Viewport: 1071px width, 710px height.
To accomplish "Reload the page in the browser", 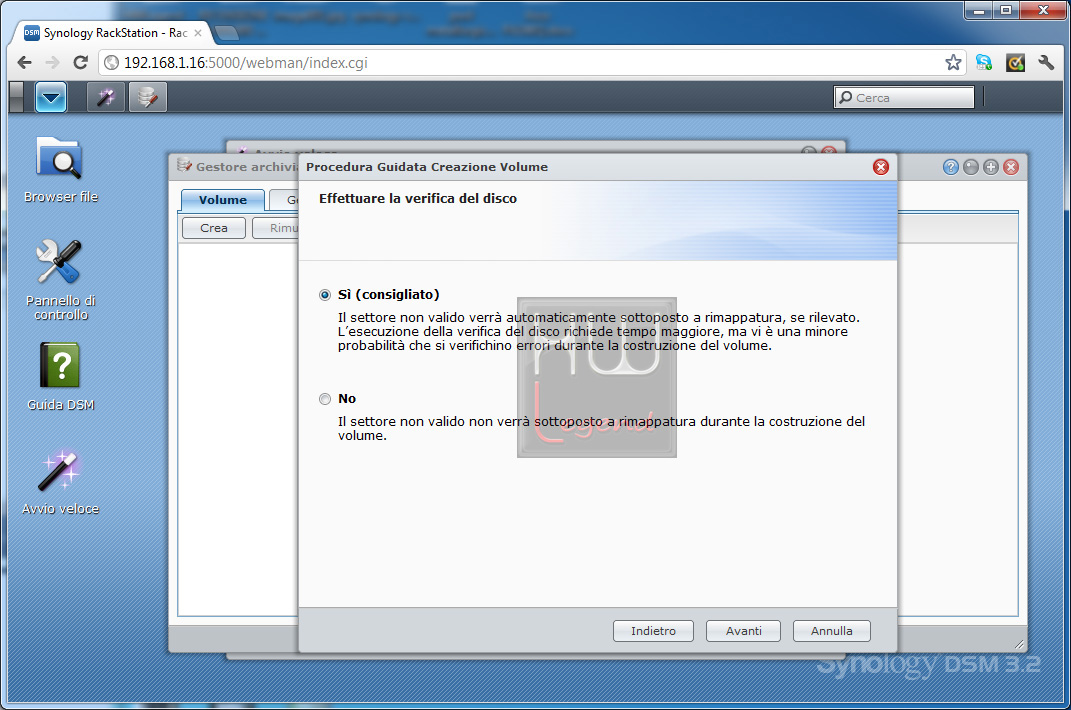I will [81, 63].
